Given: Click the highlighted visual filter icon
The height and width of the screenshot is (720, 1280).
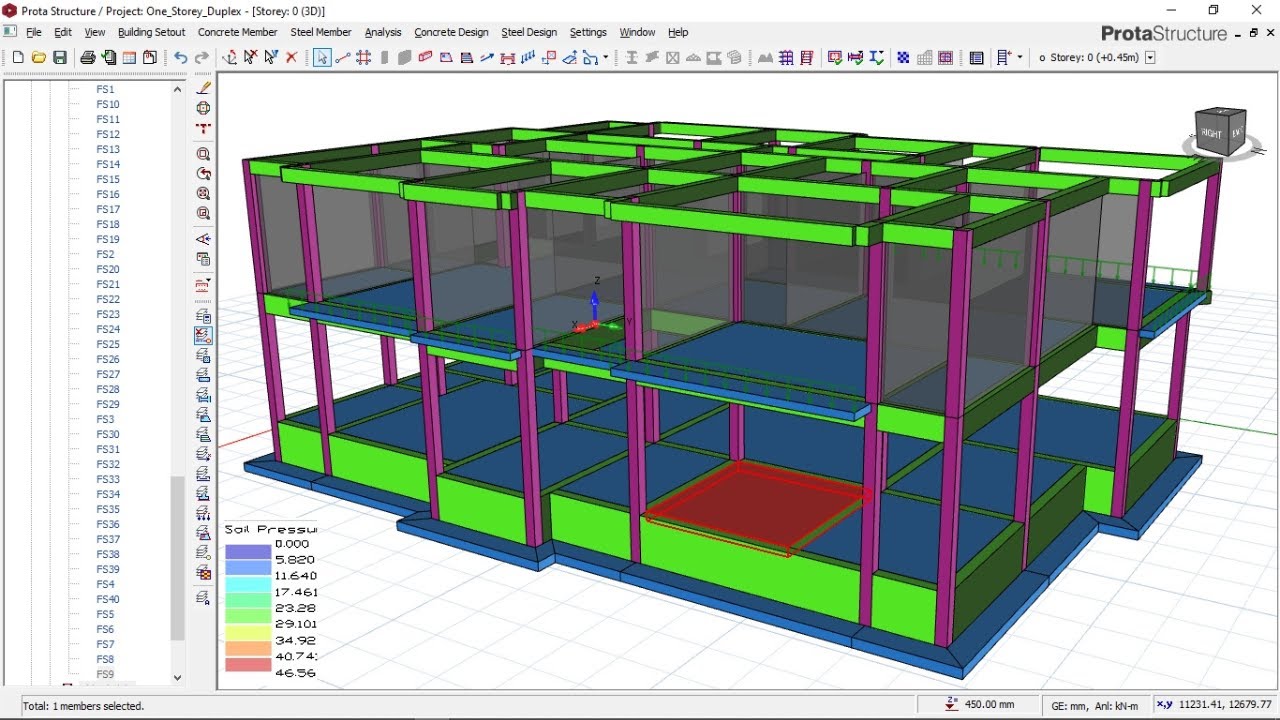Looking at the screenshot, I should (x=204, y=336).
